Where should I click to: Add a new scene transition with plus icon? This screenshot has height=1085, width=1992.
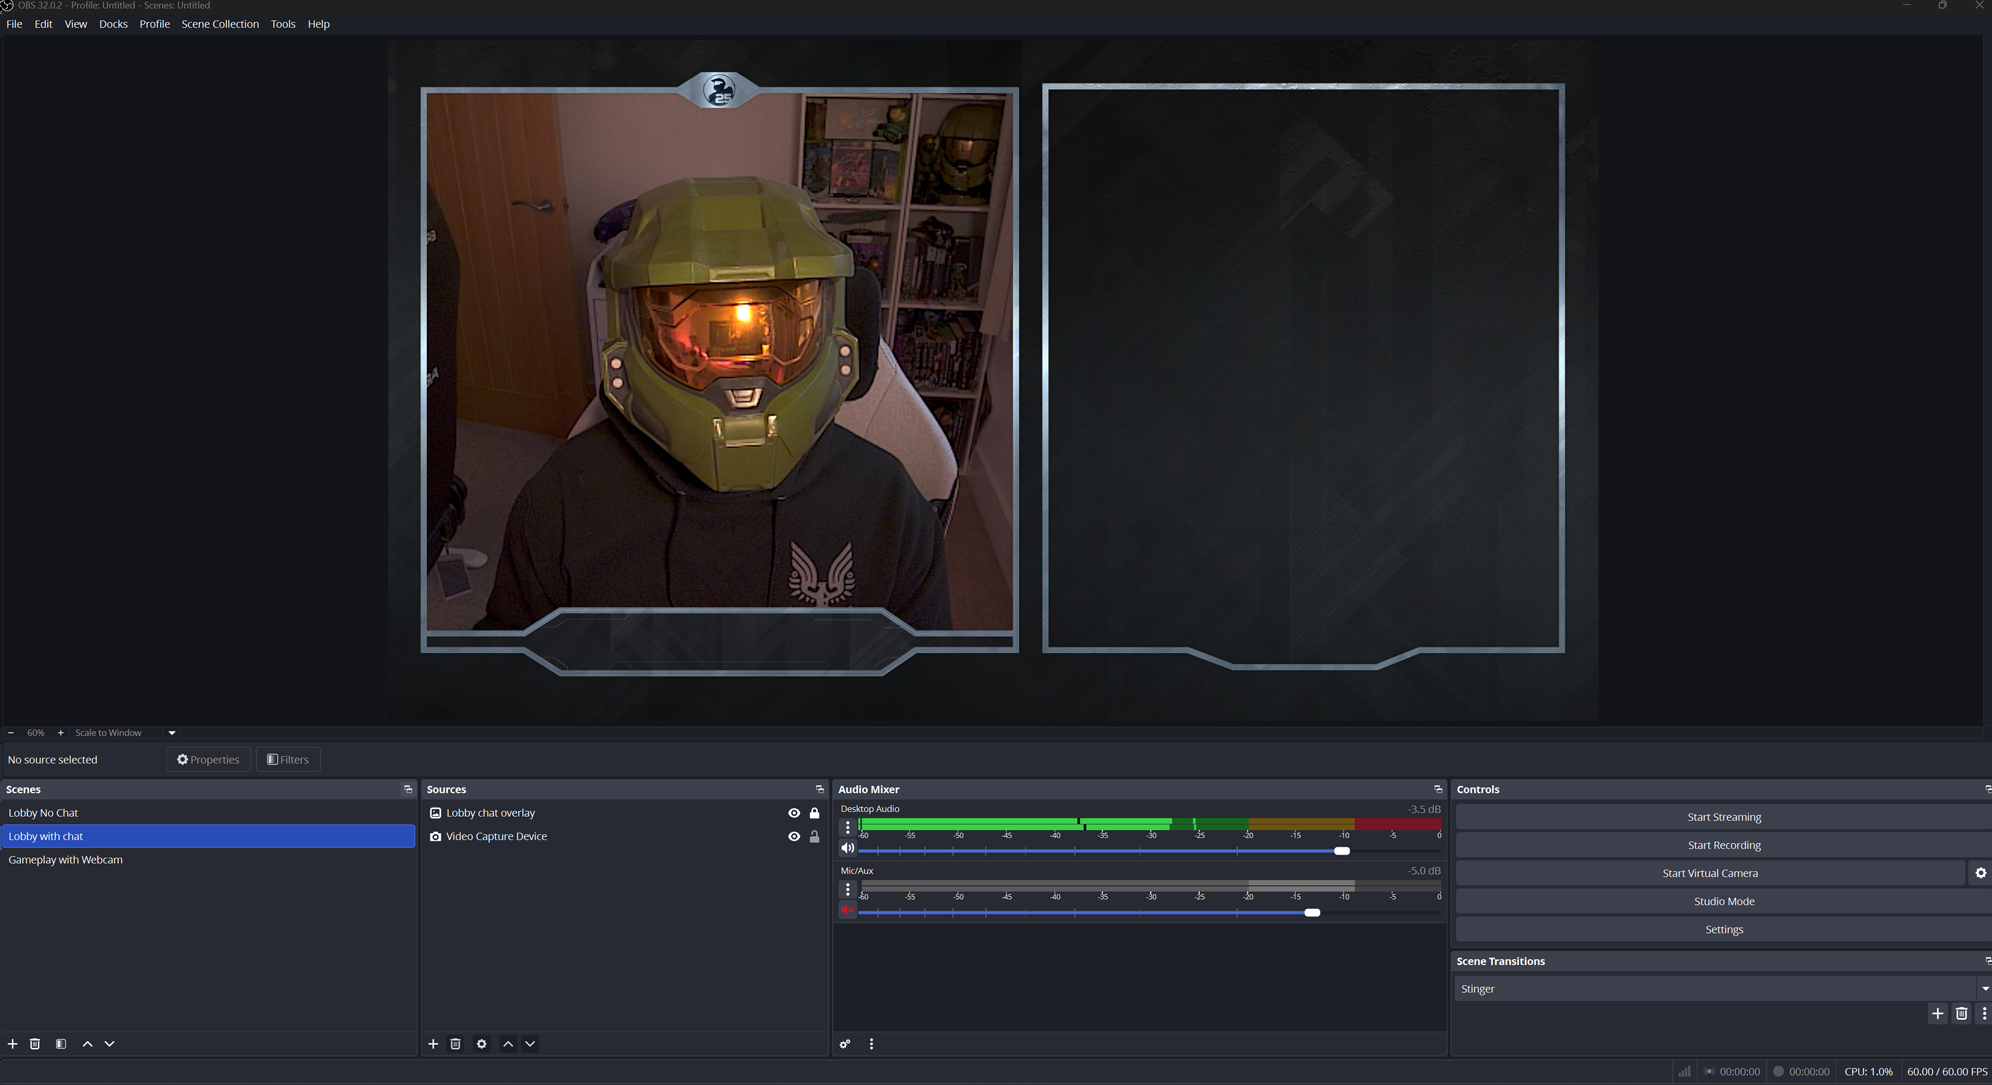pyautogui.click(x=1937, y=1014)
